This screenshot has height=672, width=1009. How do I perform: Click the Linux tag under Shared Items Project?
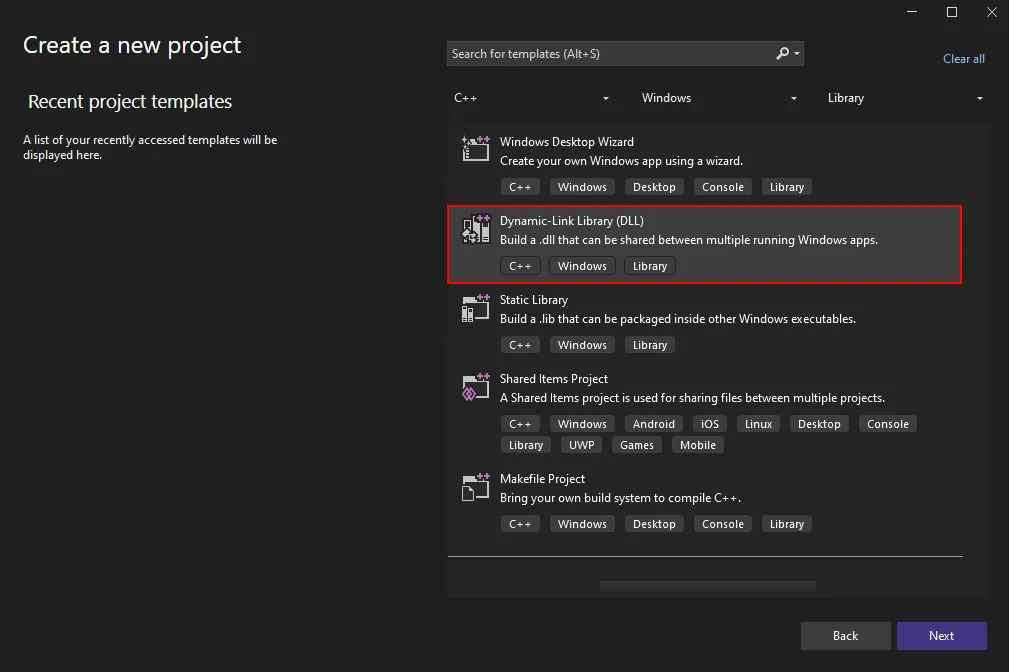click(x=758, y=424)
